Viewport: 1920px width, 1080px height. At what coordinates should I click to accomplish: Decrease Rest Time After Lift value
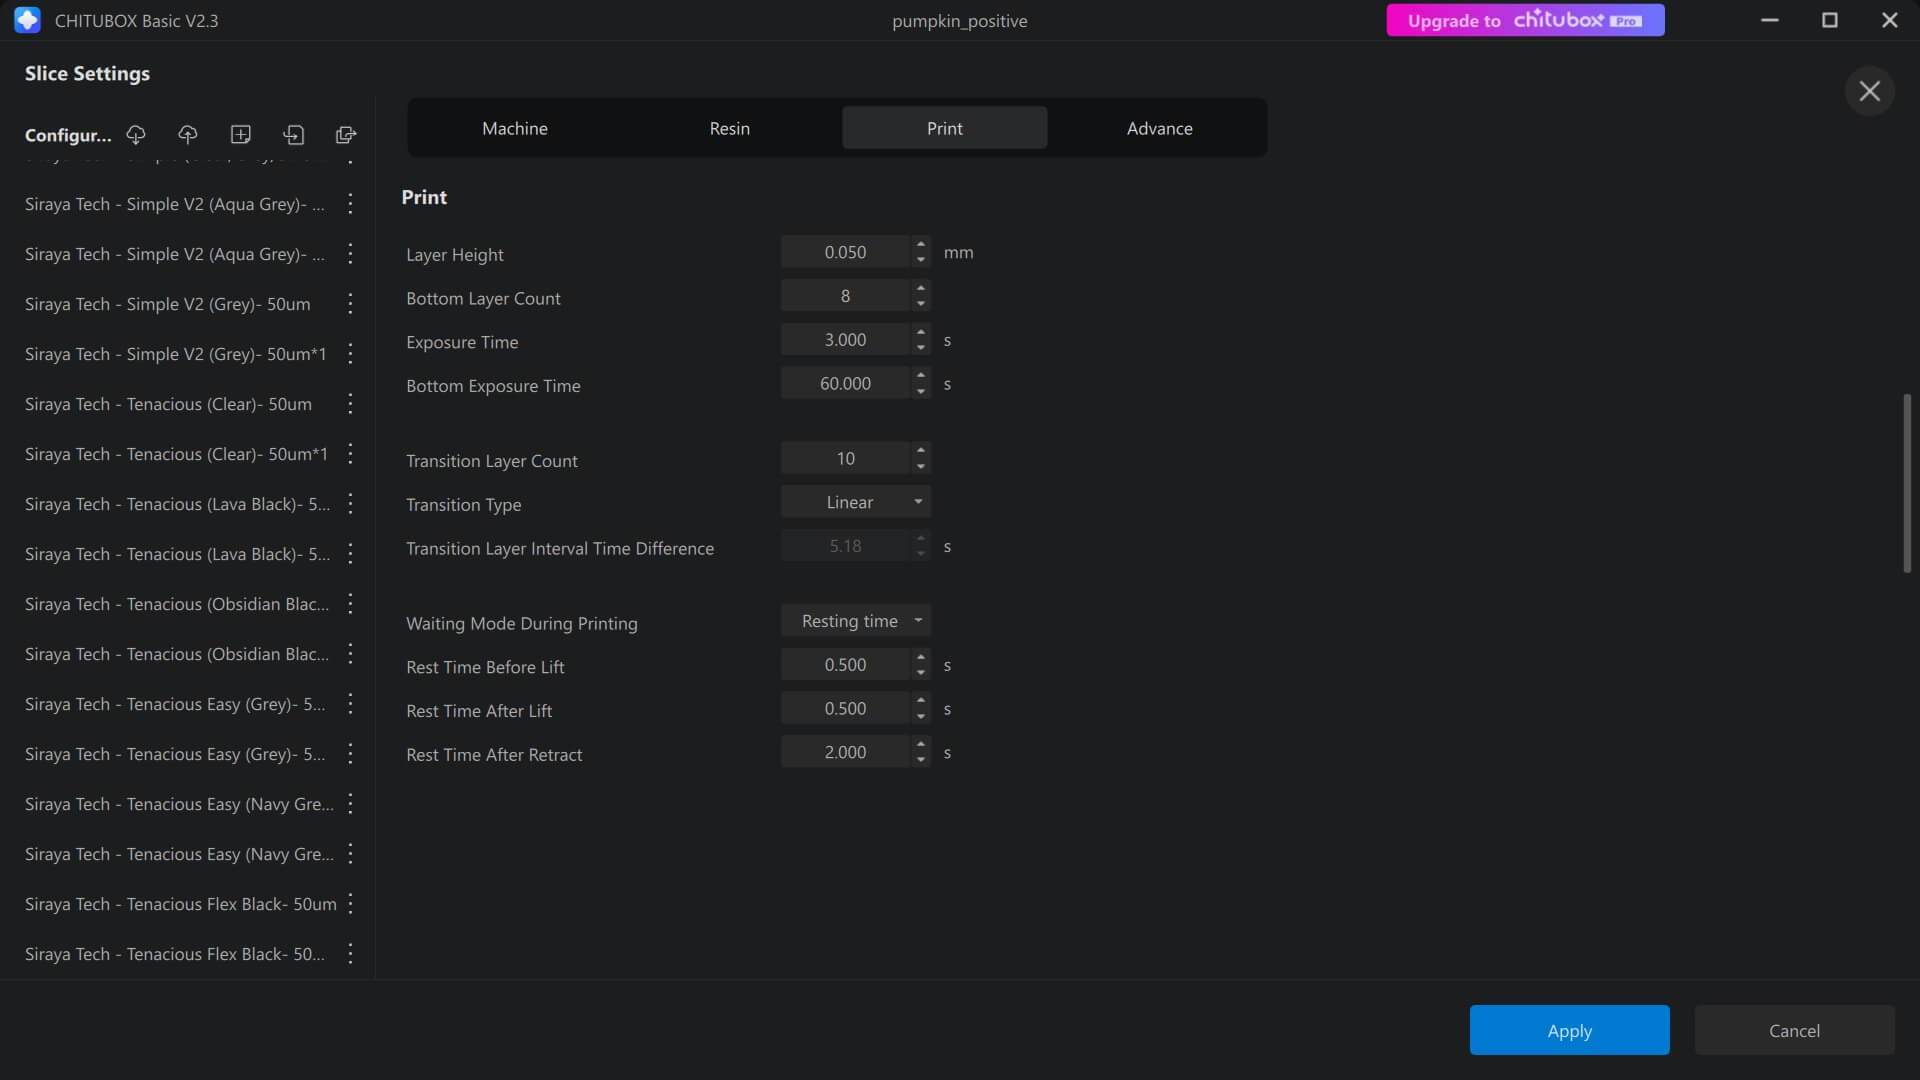click(921, 716)
